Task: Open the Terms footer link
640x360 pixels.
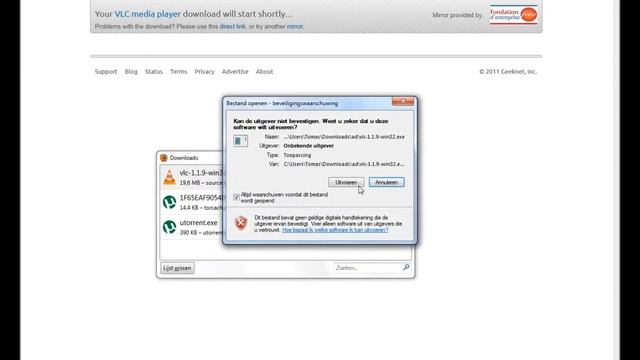Action: (x=178, y=71)
